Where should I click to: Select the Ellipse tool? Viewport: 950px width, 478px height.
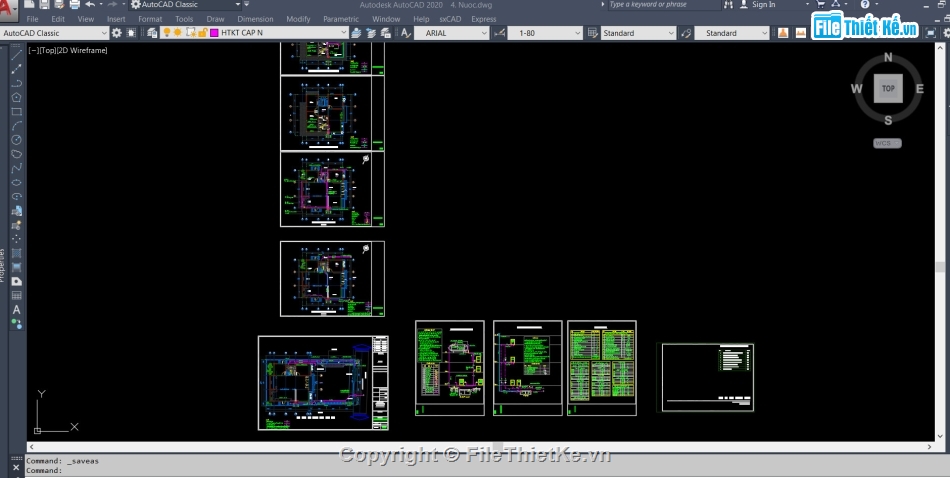pos(16,182)
